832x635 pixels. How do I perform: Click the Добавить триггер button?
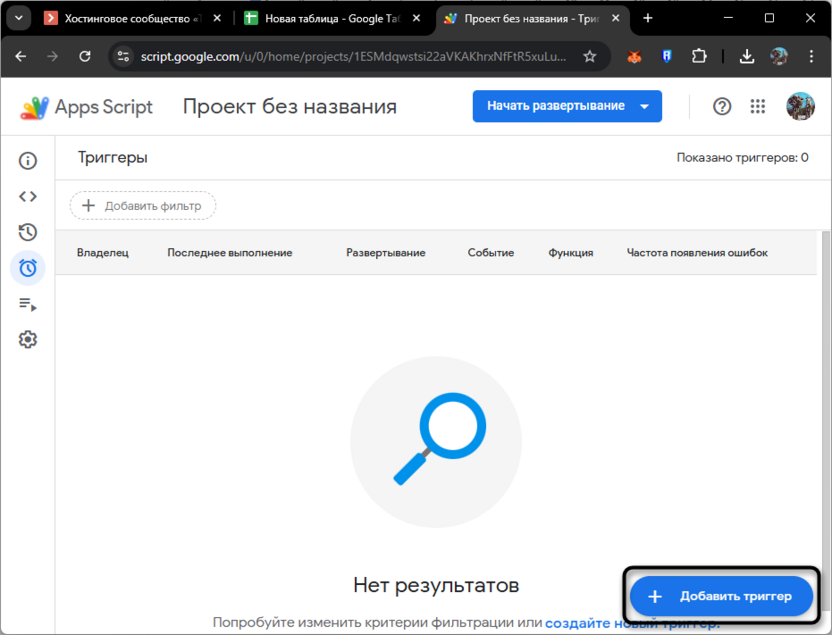720,596
